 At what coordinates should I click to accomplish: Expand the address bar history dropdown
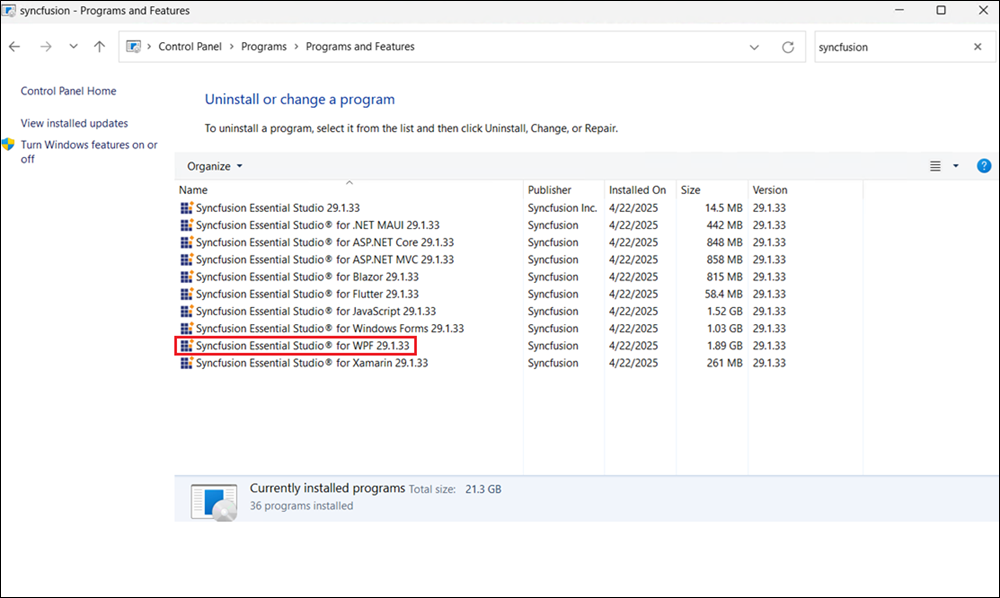pyautogui.click(x=754, y=47)
